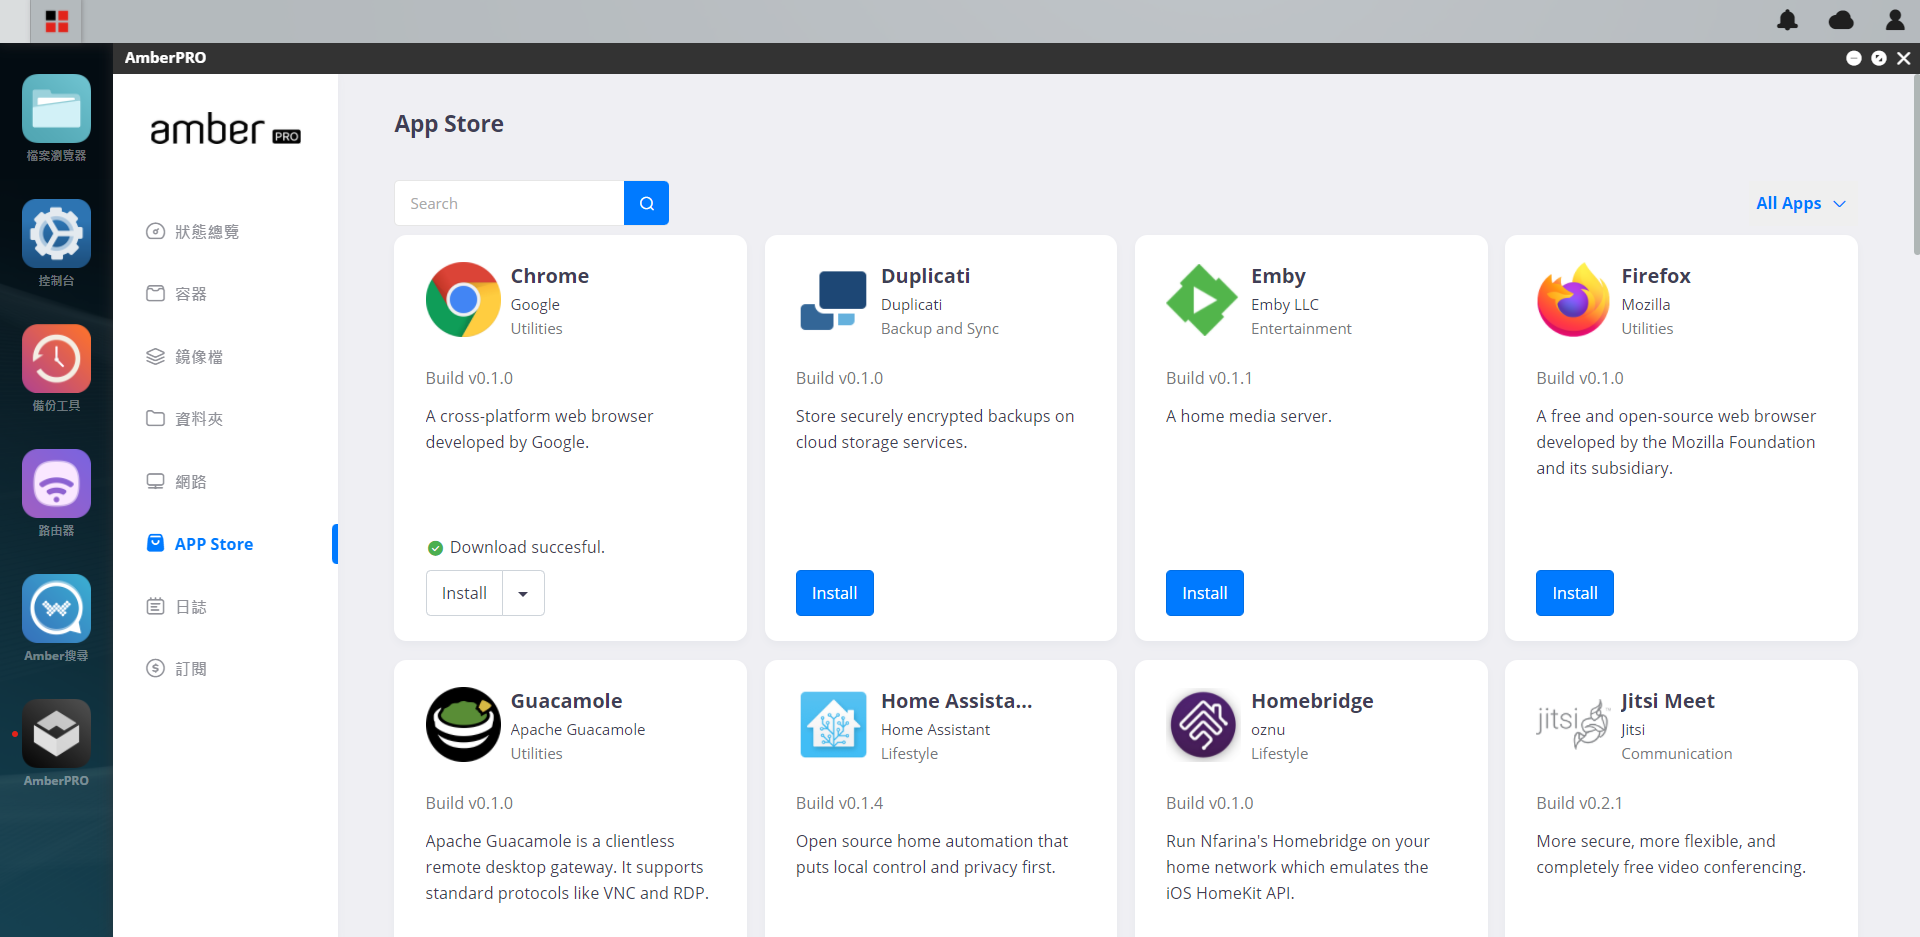The width and height of the screenshot is (1920, 937).
Task: Click the Firefox app logo
Action: [1573, 300]
